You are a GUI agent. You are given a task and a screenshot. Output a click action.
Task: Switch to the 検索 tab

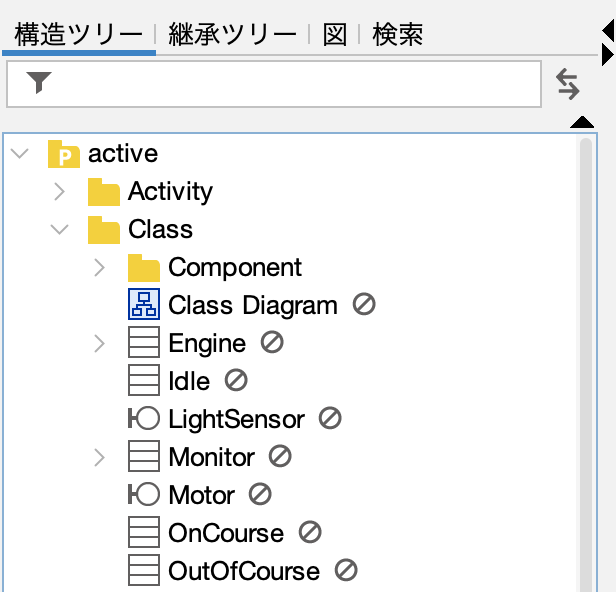pos(398,35)
